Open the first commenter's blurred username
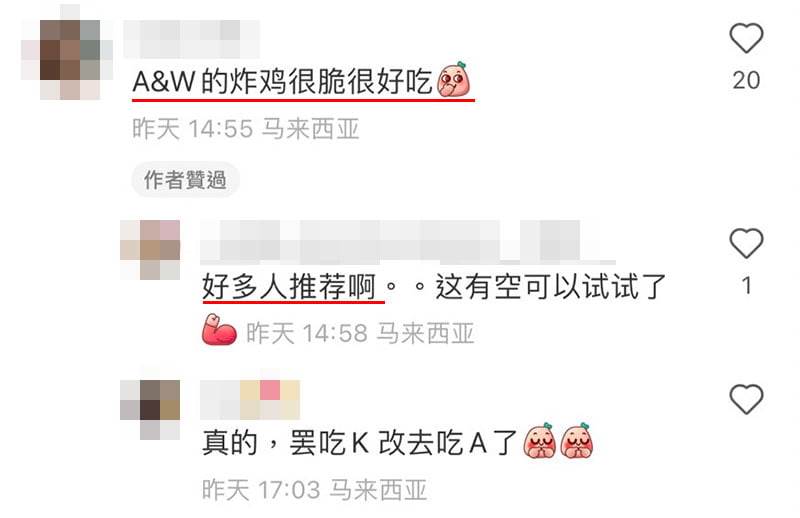The height and width of the screenshot is (518, 800). tap(192, 39)
